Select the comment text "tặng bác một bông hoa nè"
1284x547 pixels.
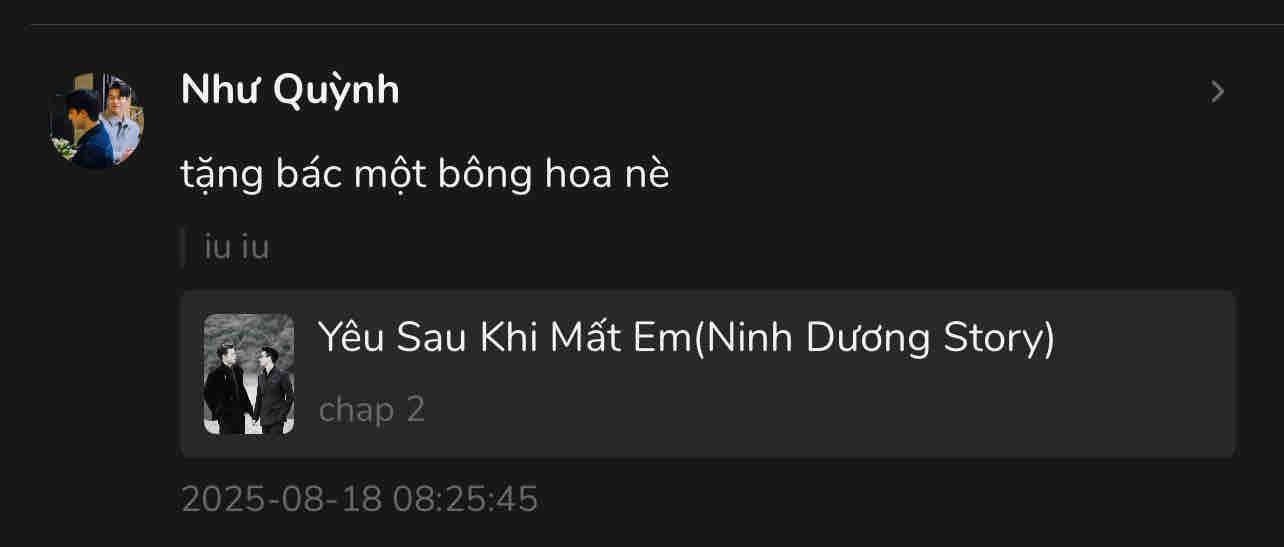click(425, 175)
